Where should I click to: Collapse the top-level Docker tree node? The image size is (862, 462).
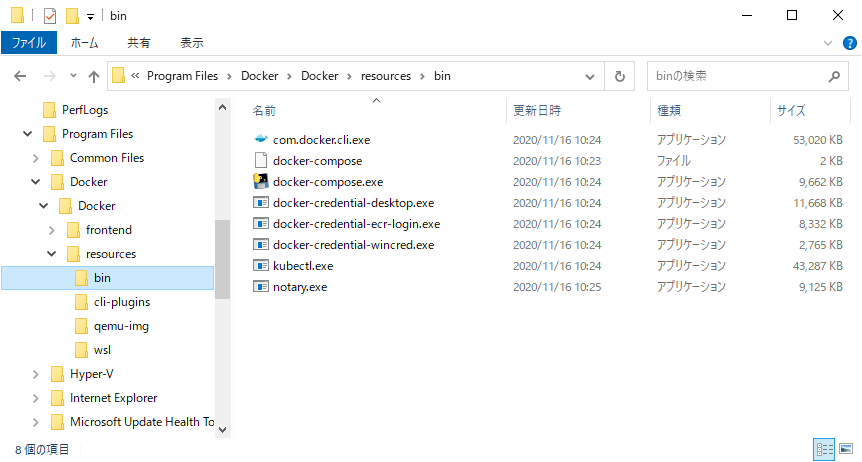pos(36,182)
